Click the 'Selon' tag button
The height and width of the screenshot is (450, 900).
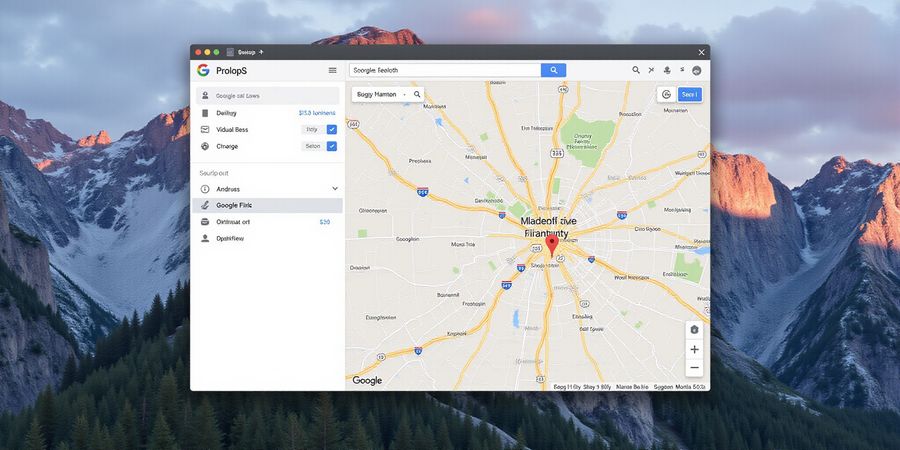click(313, 146)
